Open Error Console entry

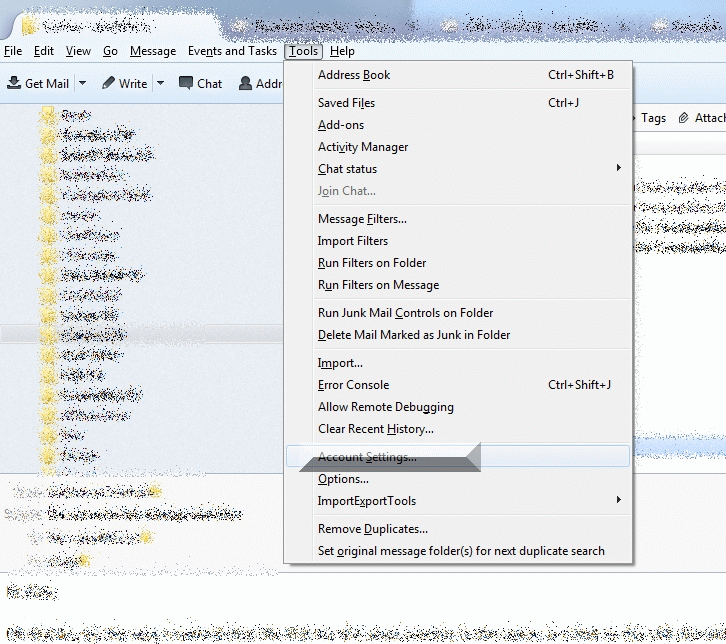pos(458,385)
